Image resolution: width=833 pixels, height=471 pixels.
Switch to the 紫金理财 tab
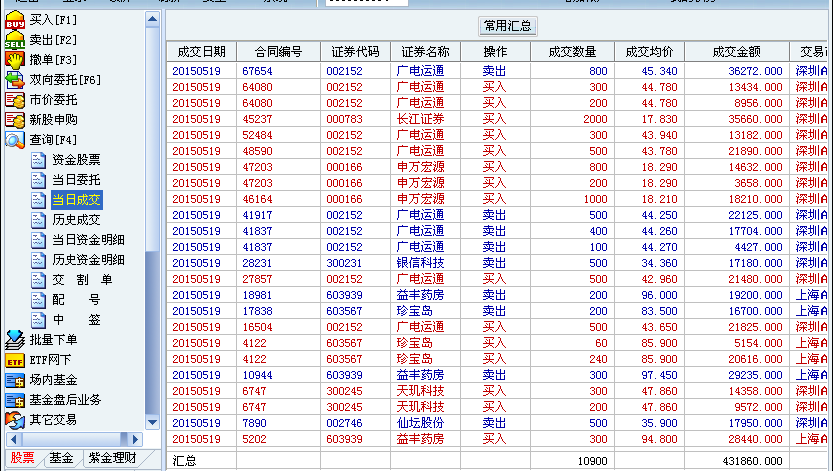(113, 458)
